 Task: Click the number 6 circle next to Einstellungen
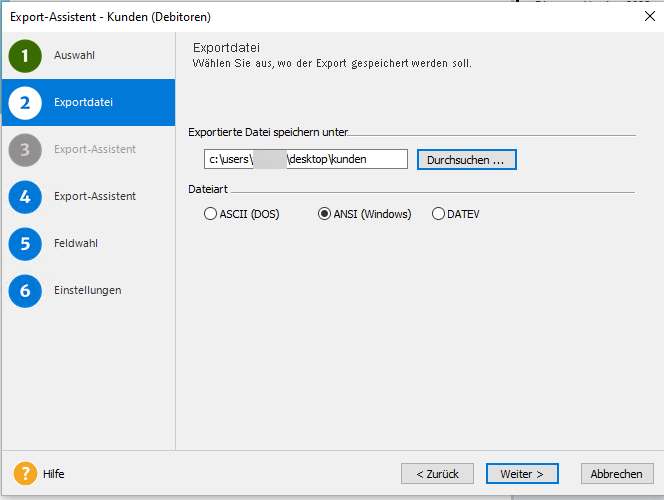pyautogui.click(x=25, y=291)
